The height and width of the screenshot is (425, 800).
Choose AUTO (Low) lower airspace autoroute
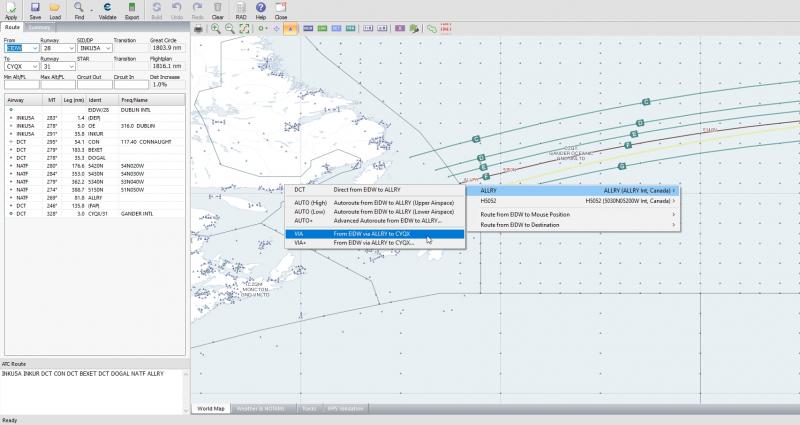click(x=375, y=211)
